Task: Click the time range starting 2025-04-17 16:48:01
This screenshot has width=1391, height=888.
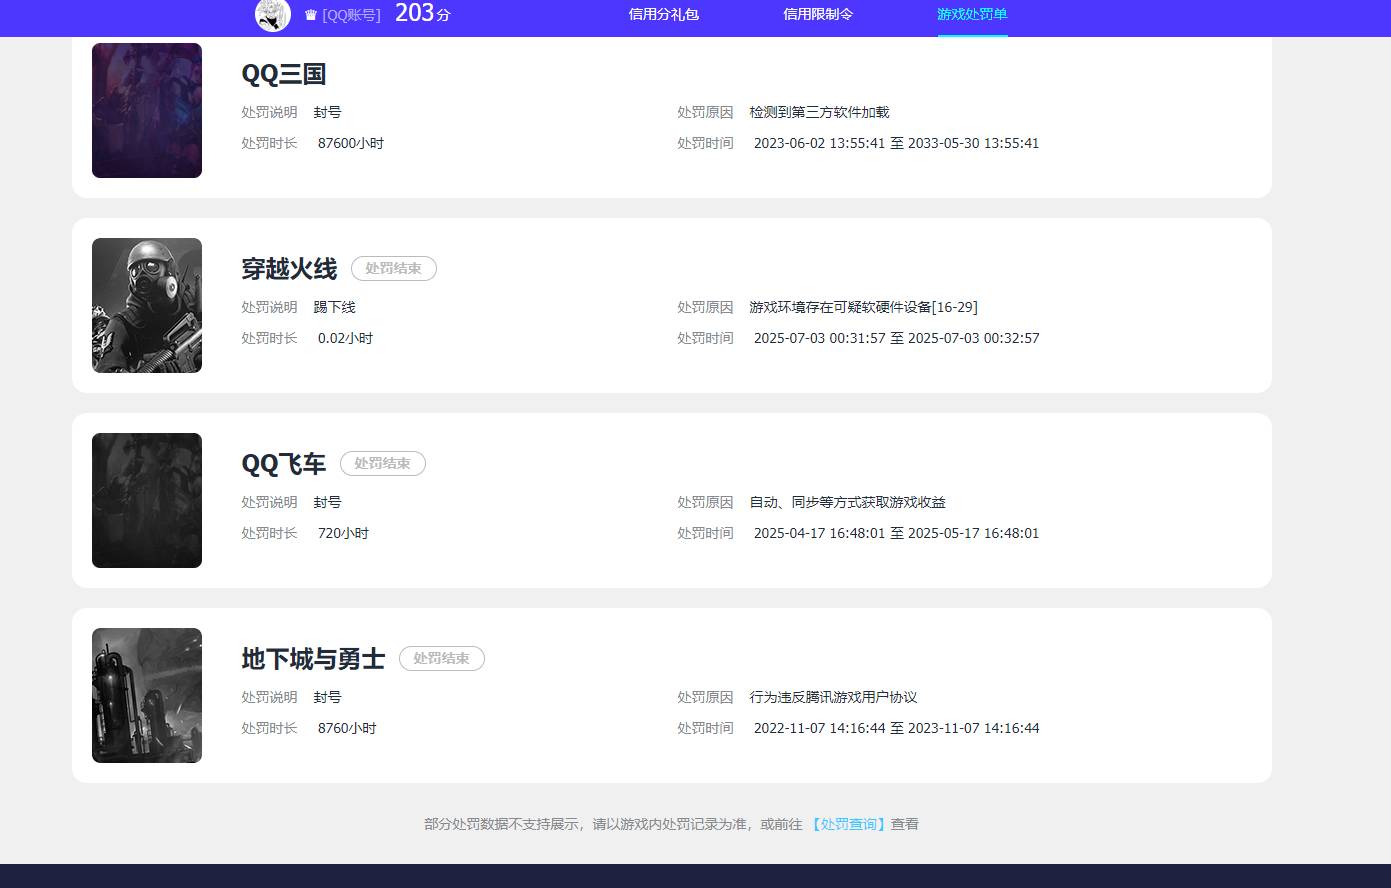Action: [x=897, y=533]
